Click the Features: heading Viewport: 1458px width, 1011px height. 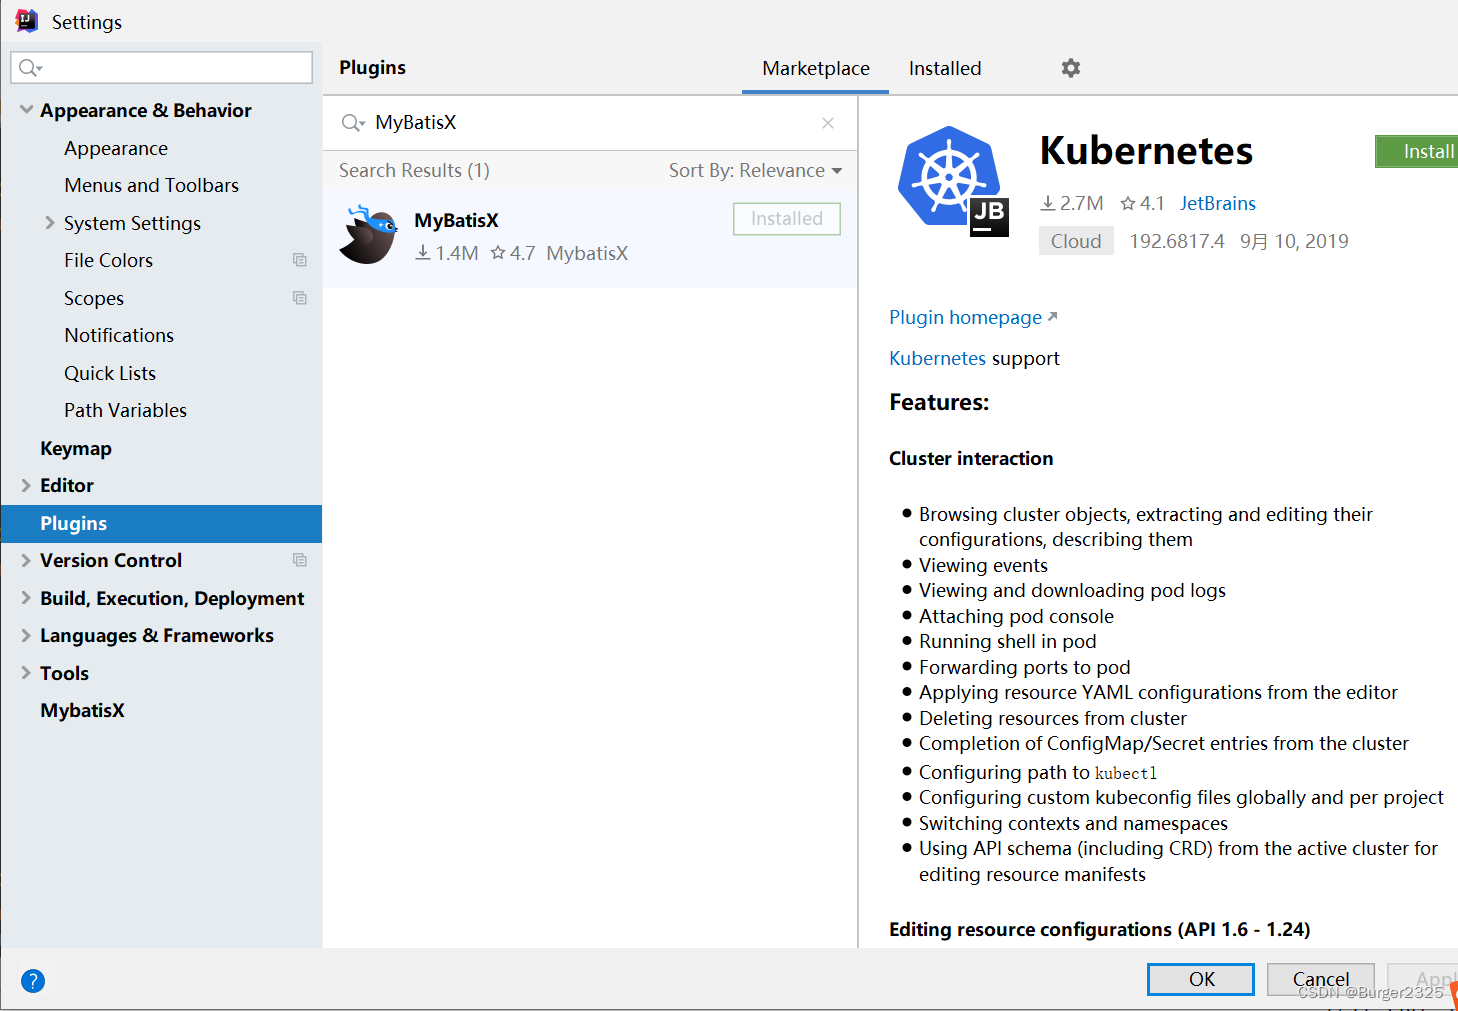[x=939, y=402]
